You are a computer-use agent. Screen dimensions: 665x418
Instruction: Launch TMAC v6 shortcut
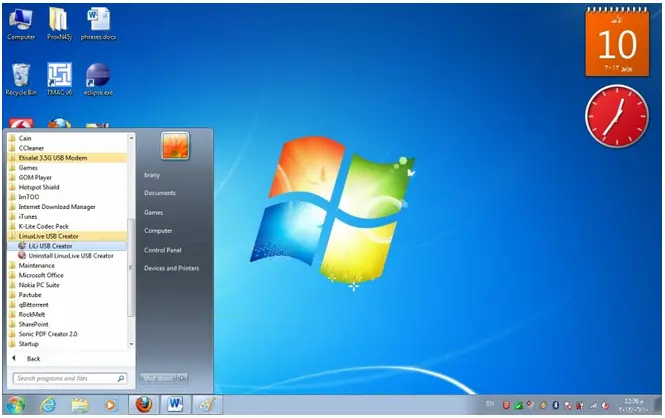tap(59, 79)
